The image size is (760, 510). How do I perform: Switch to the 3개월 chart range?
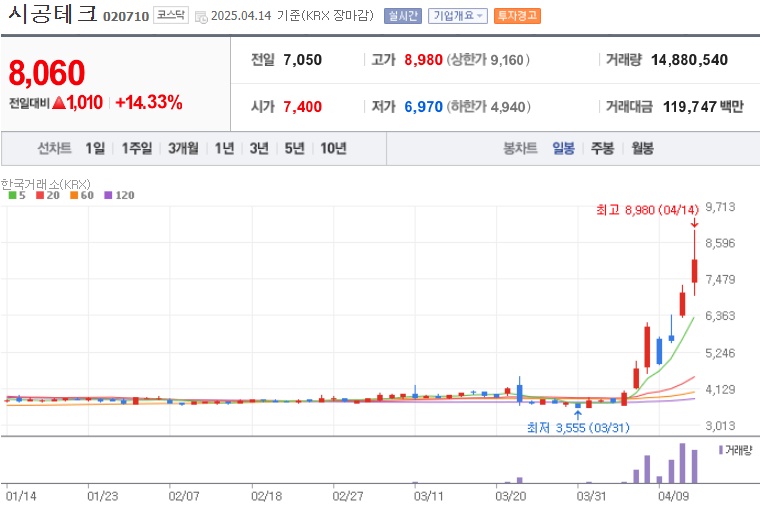[183, 148]
